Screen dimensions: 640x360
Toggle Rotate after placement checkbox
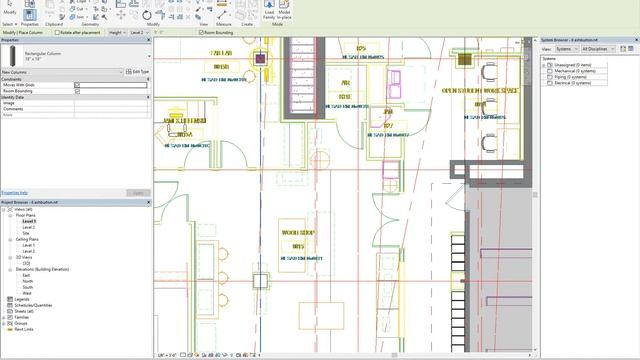(57, 33)
